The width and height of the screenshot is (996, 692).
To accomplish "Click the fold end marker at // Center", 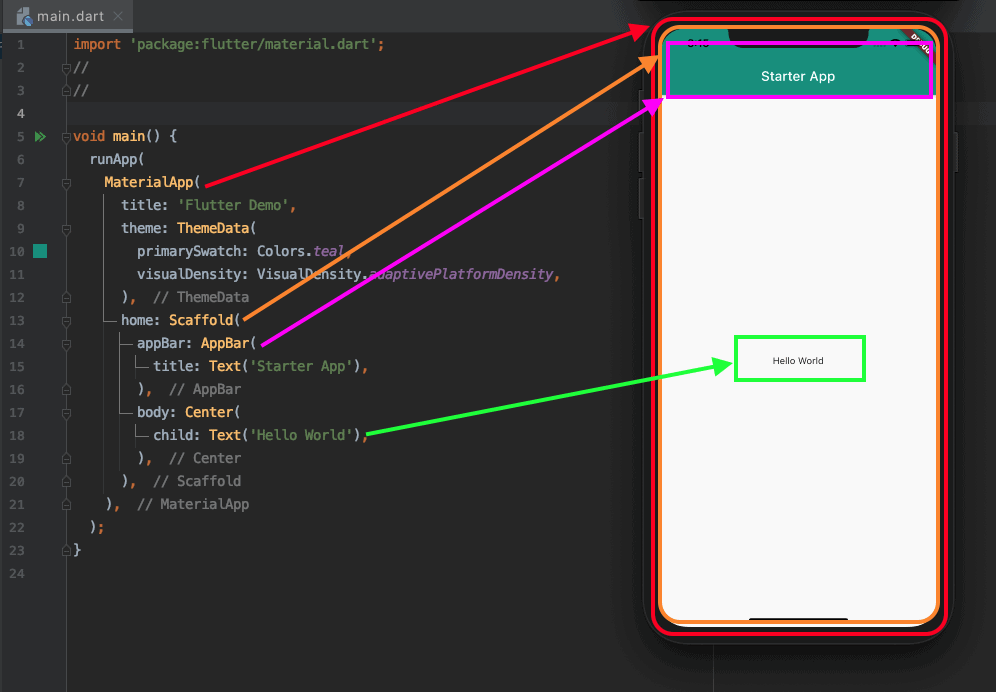I will (66, 459).
